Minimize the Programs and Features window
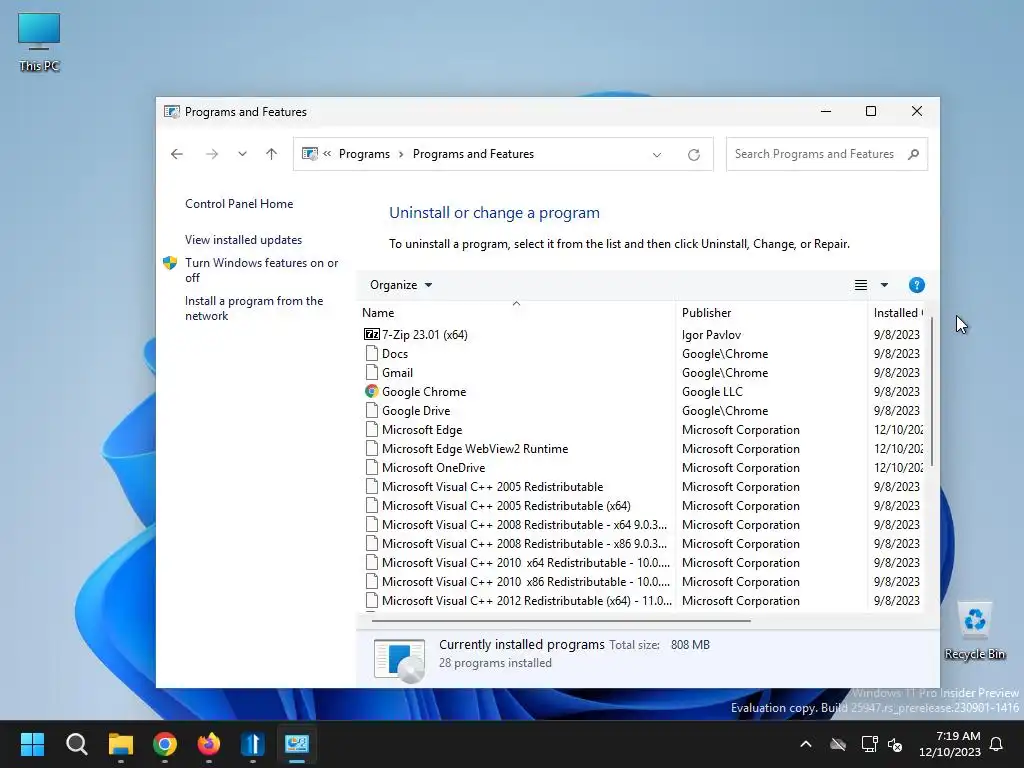1024x768 pixels. click(x=825, y=112)
